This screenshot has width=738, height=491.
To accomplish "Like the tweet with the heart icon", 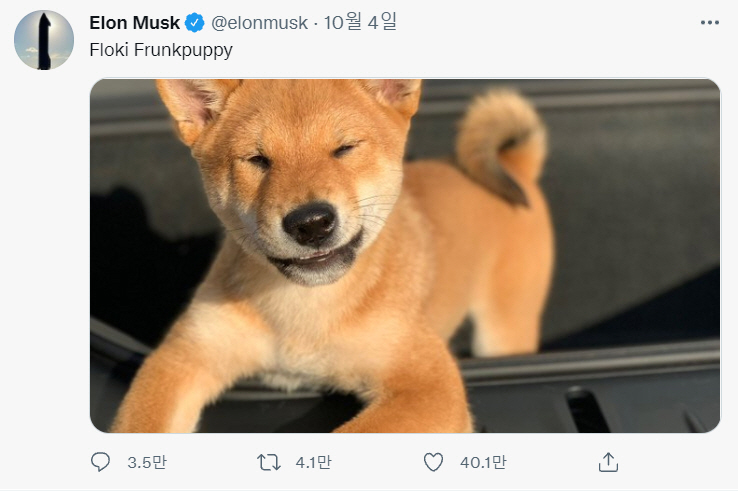I will coord(433,462).
